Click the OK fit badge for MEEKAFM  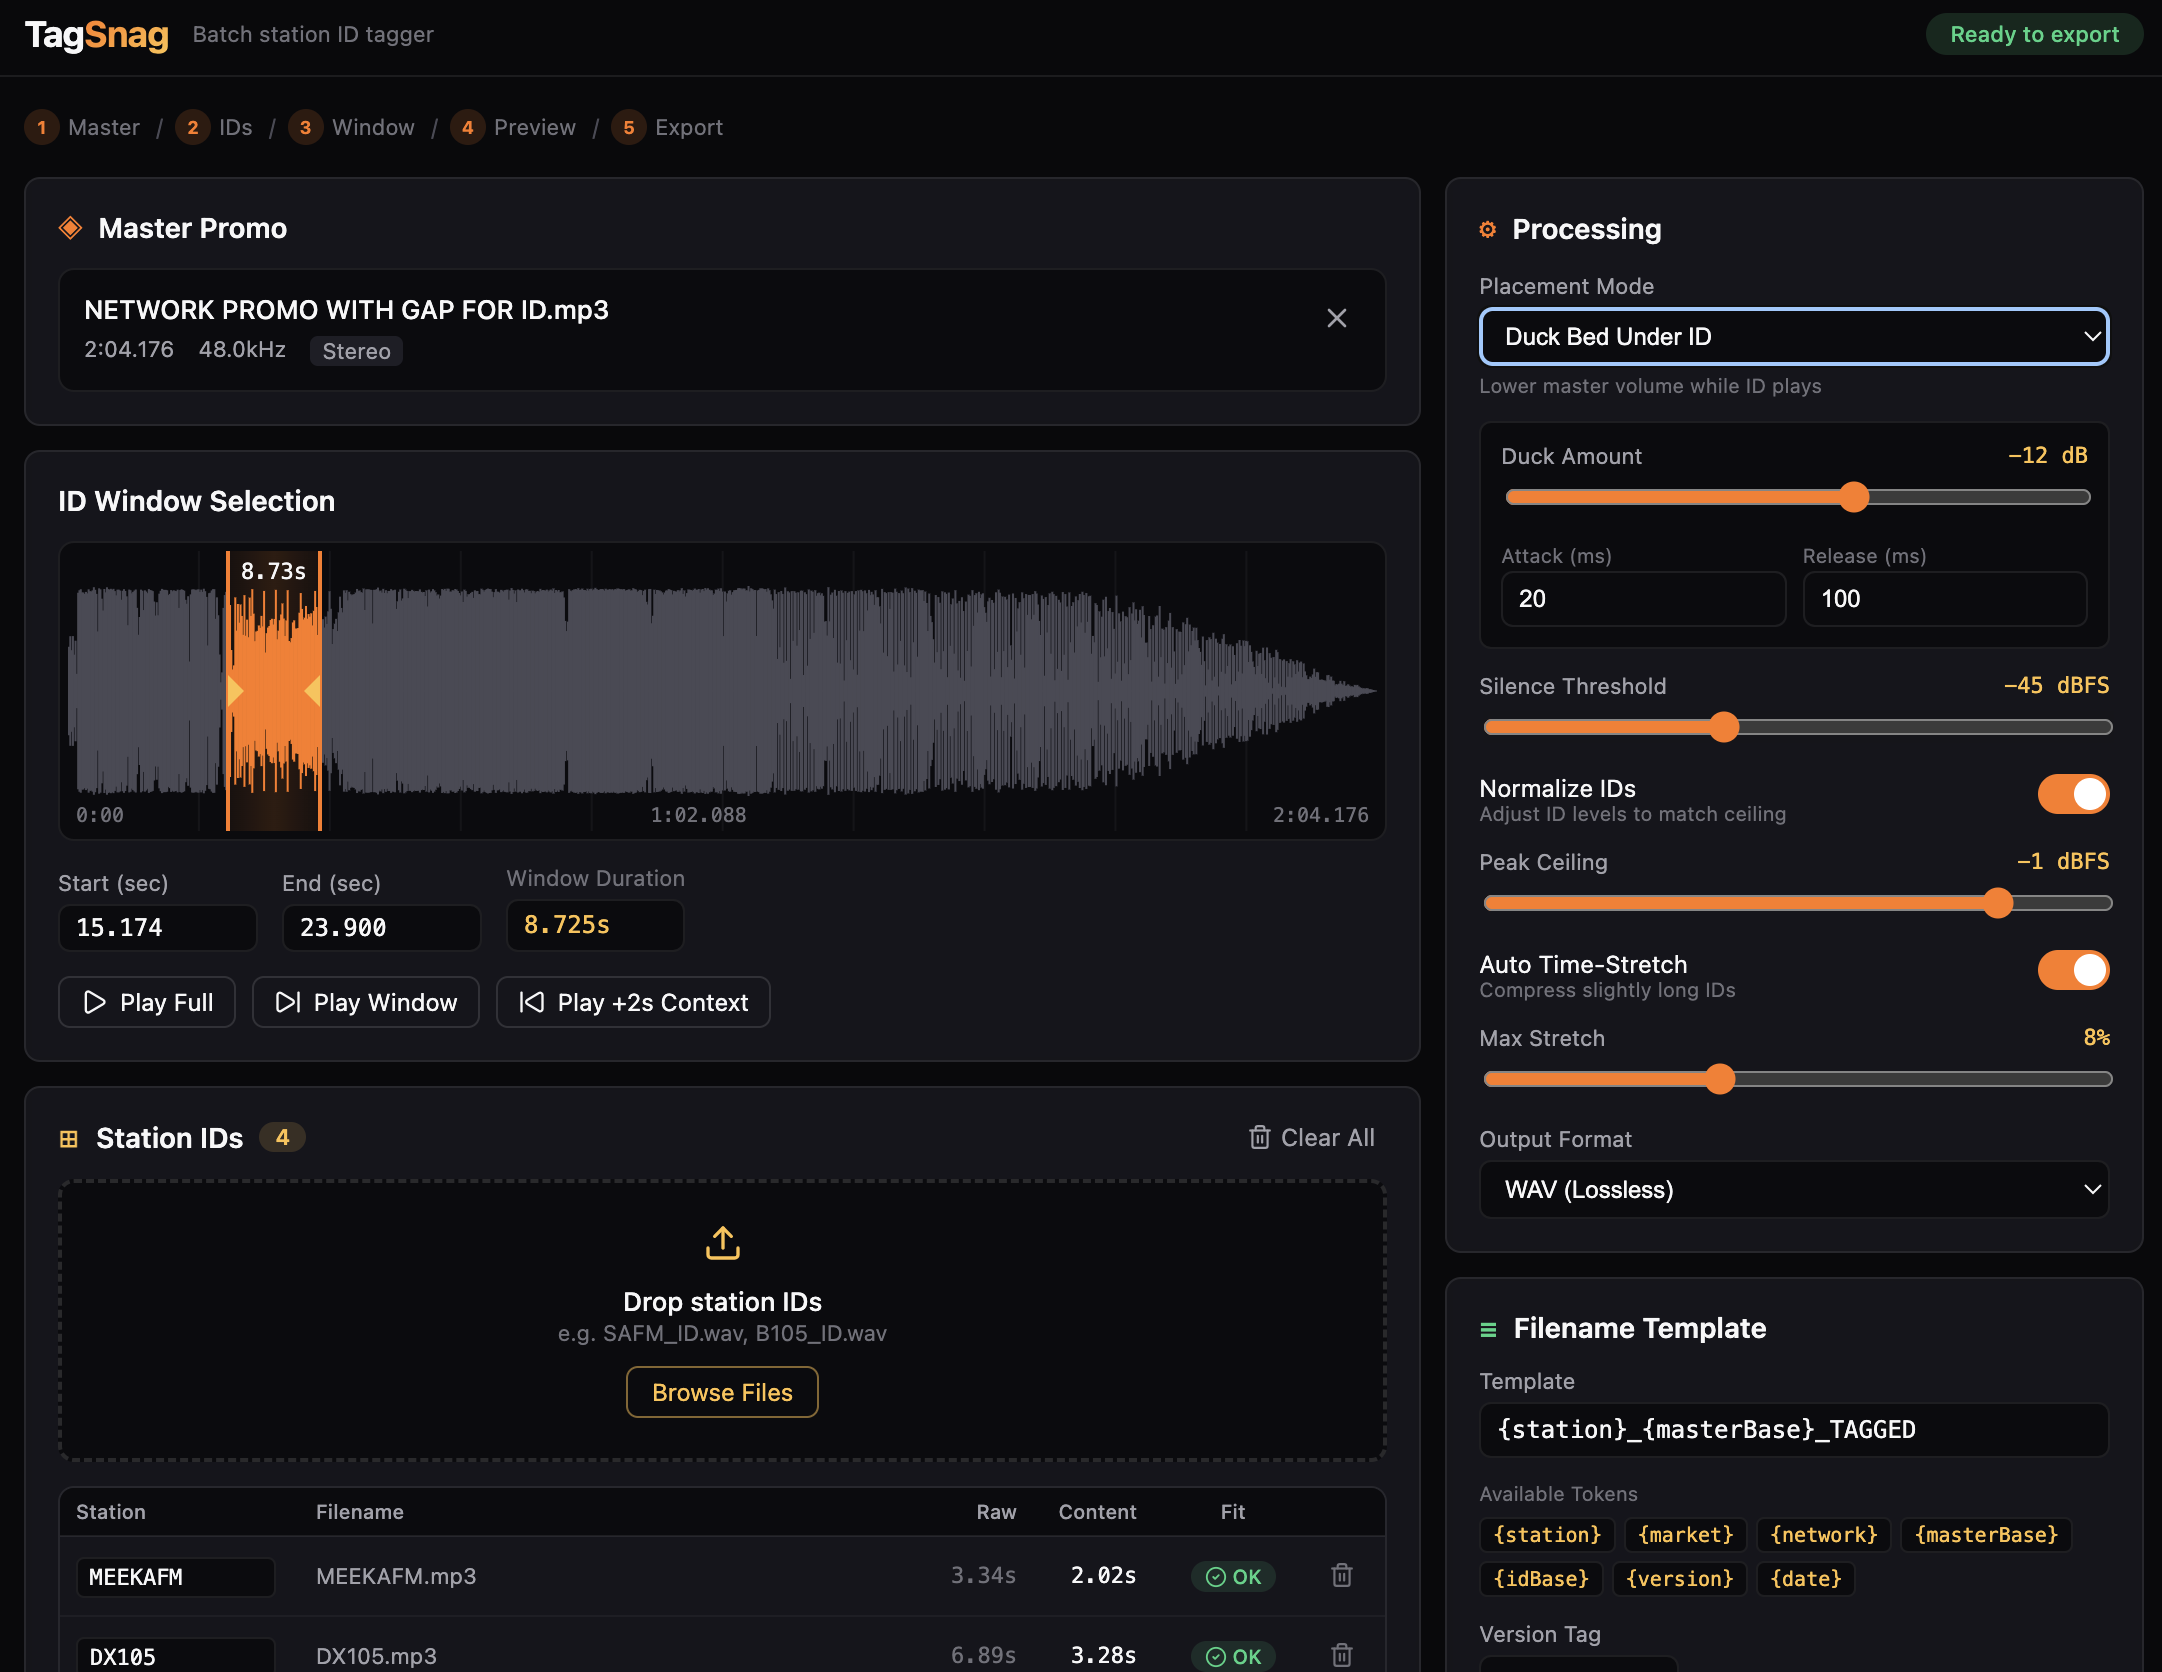[1233, 1576]
